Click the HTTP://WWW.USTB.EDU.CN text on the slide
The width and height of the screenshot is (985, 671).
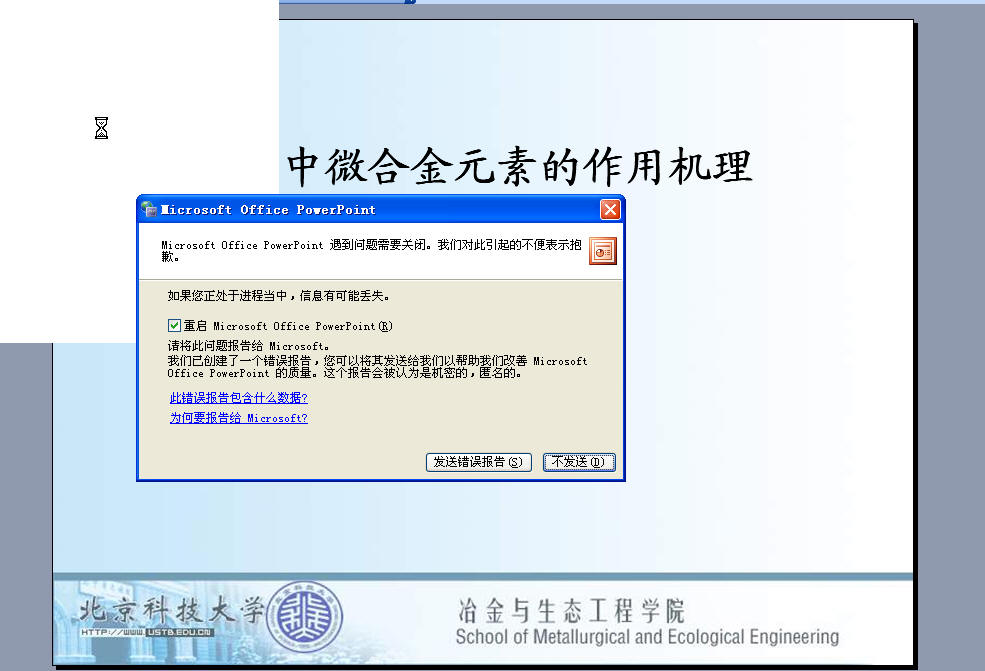click(x=148, y=632)
